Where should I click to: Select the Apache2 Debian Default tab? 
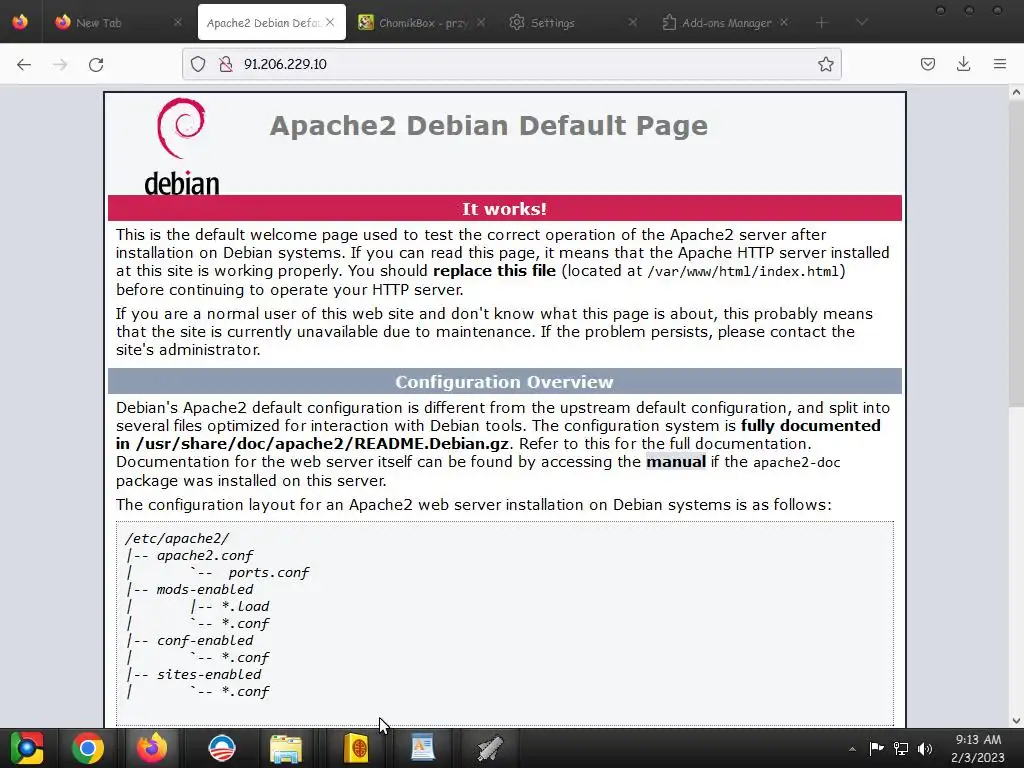click(272, 23)
